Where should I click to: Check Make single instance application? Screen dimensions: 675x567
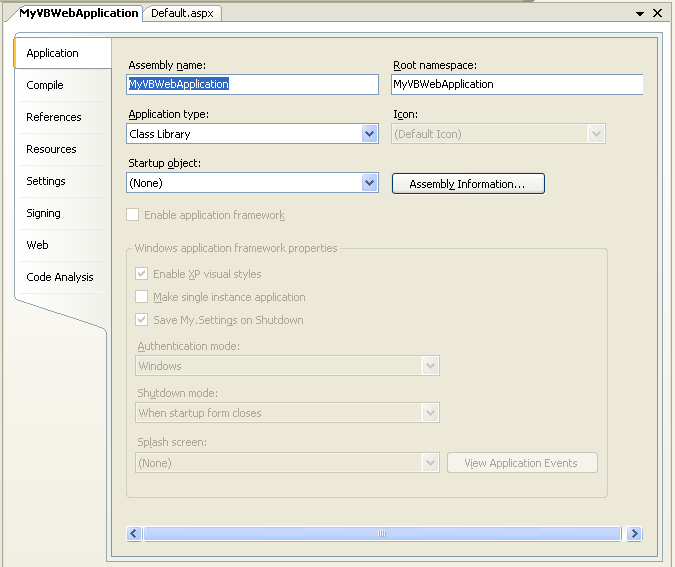tap(142, 297)
